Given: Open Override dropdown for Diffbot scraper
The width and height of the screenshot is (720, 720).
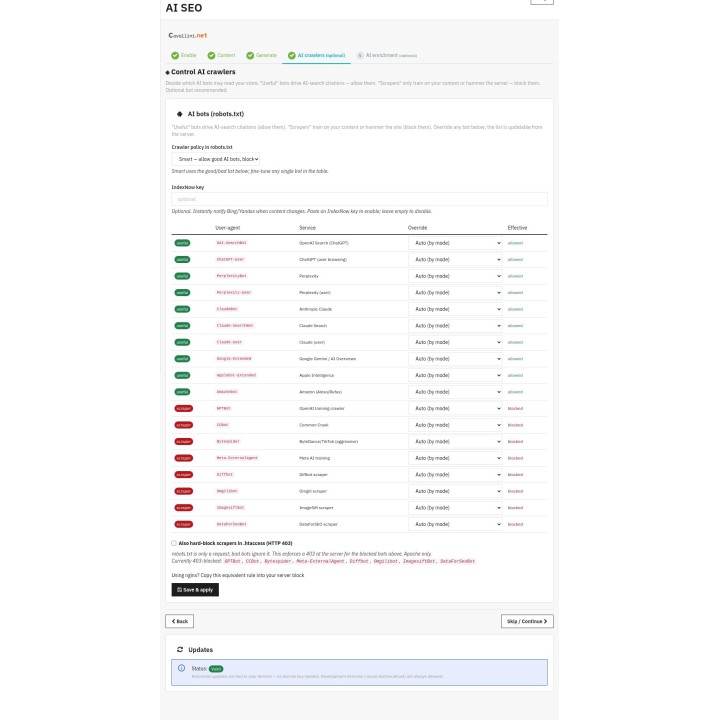Looking at the screenshot, I should click(455, 474).
